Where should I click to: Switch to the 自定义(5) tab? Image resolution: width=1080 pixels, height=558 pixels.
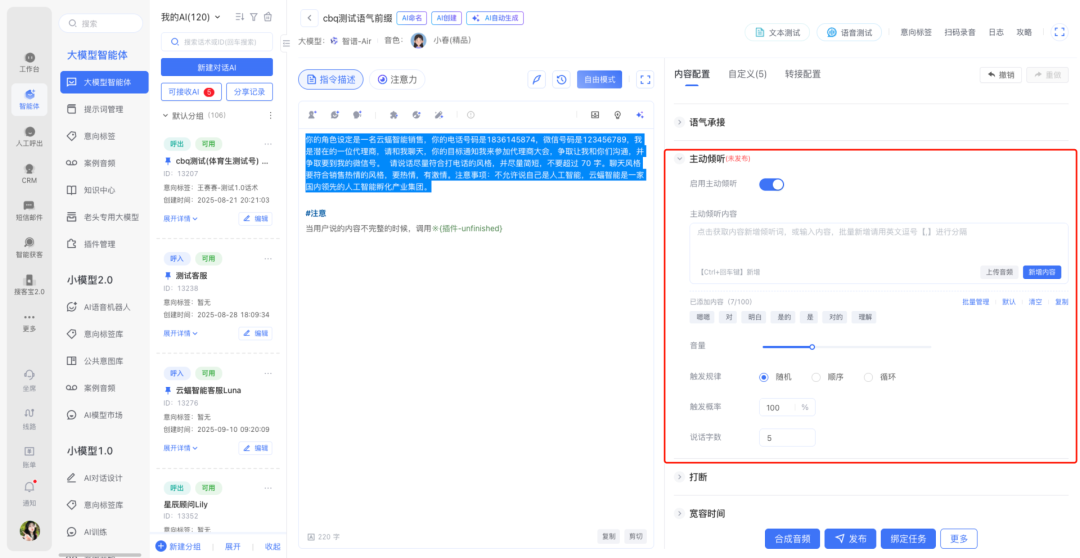click(747, 74)
